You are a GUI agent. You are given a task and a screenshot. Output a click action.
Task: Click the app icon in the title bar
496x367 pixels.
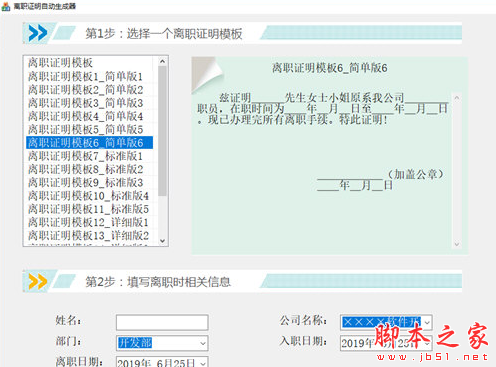coord(6,6)
